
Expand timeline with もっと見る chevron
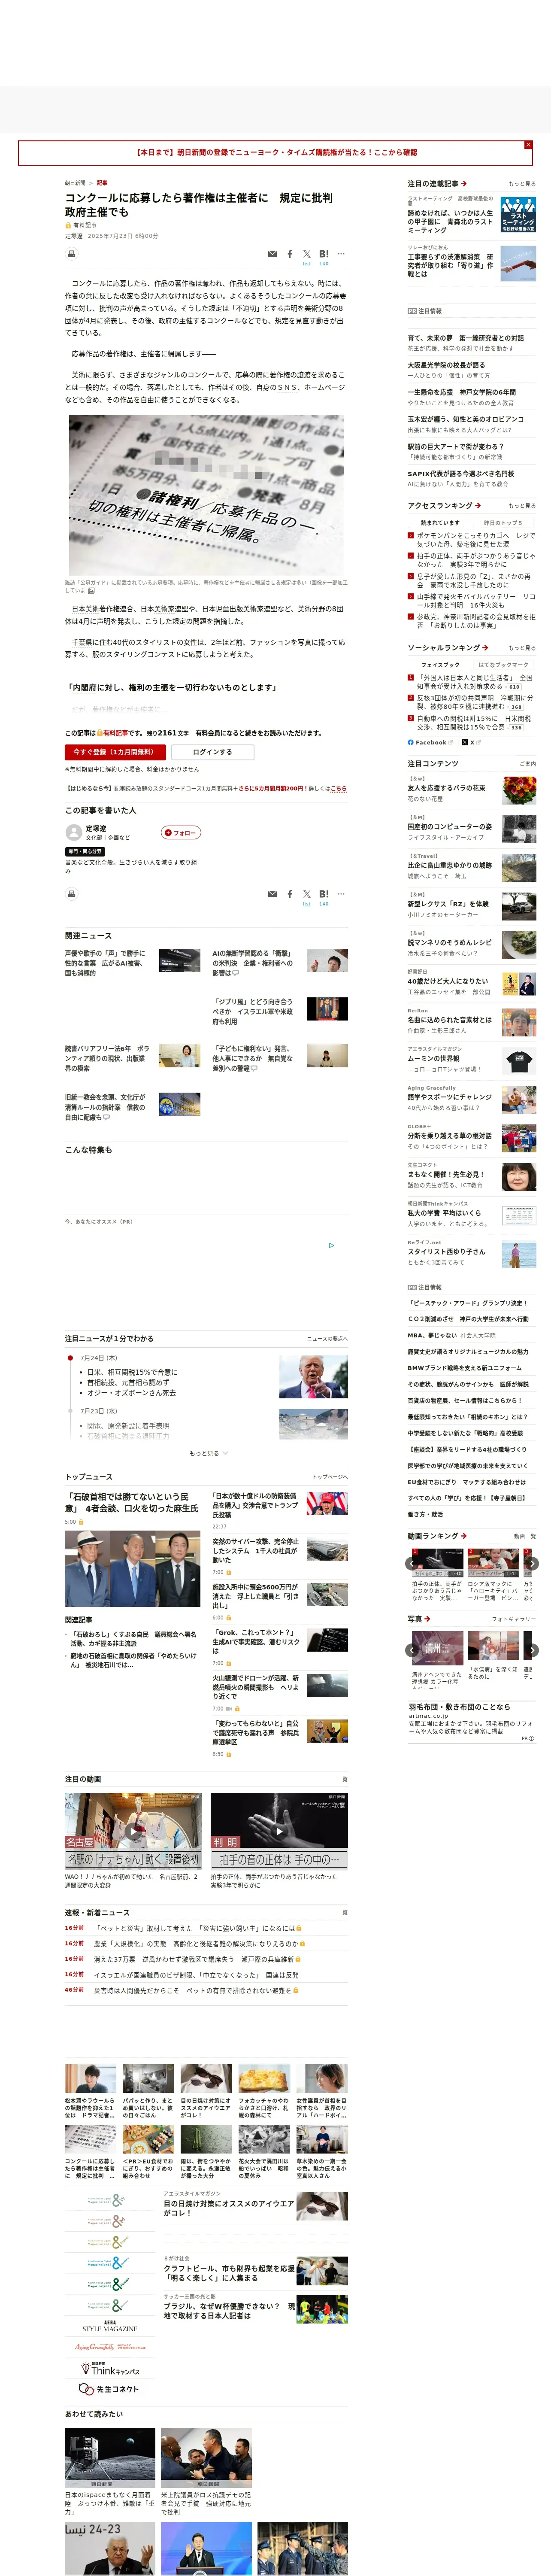[x=208, y=1453]
